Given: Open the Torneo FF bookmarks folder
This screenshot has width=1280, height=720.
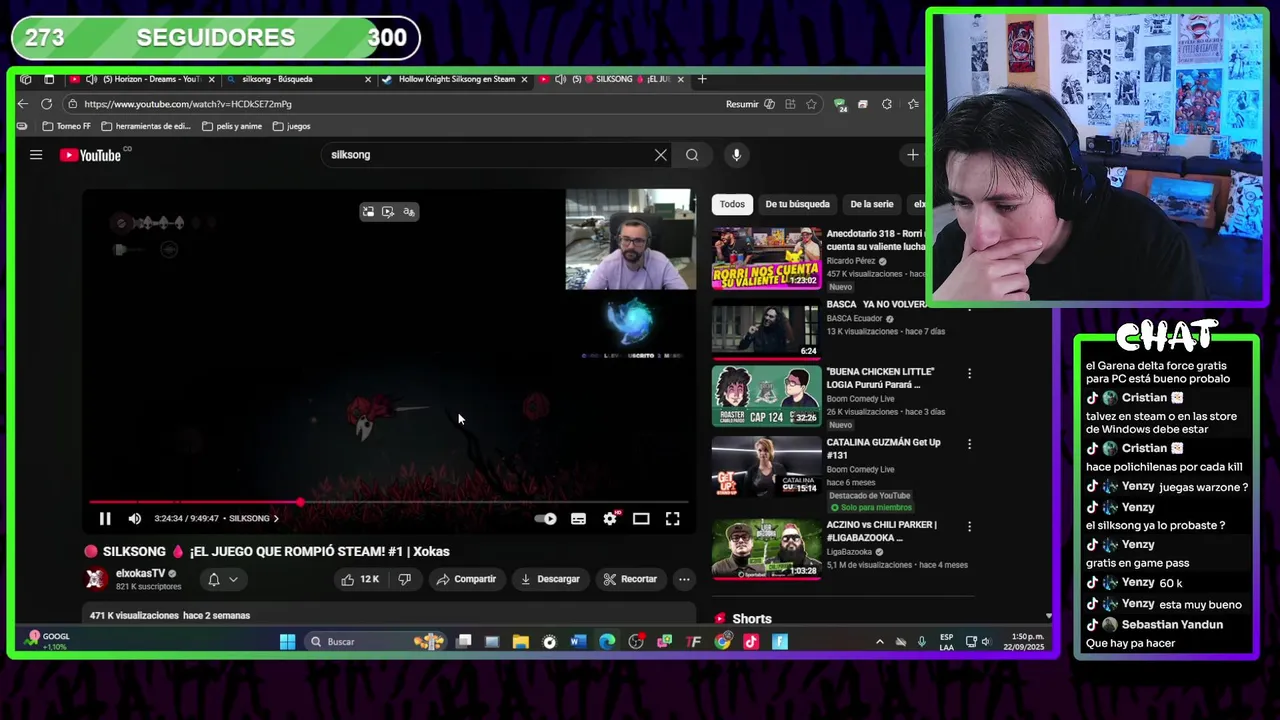Looking at the screenshot, I should pos(66,126).
